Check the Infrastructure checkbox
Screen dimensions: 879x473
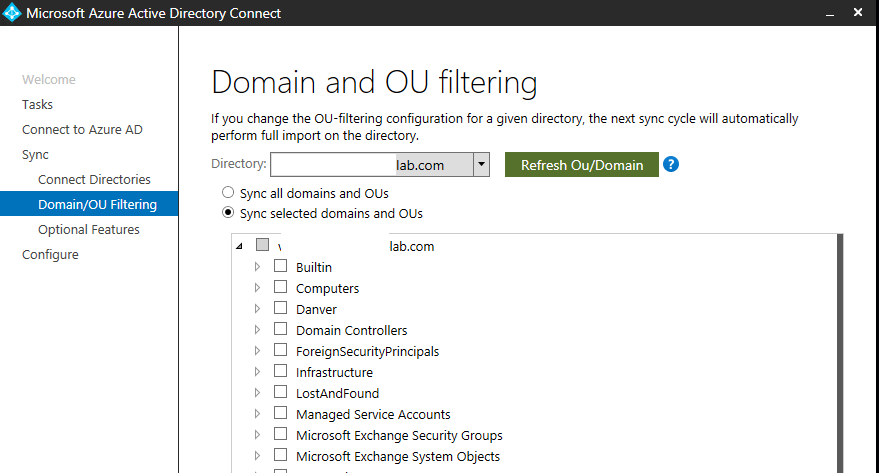coord(280,371)
